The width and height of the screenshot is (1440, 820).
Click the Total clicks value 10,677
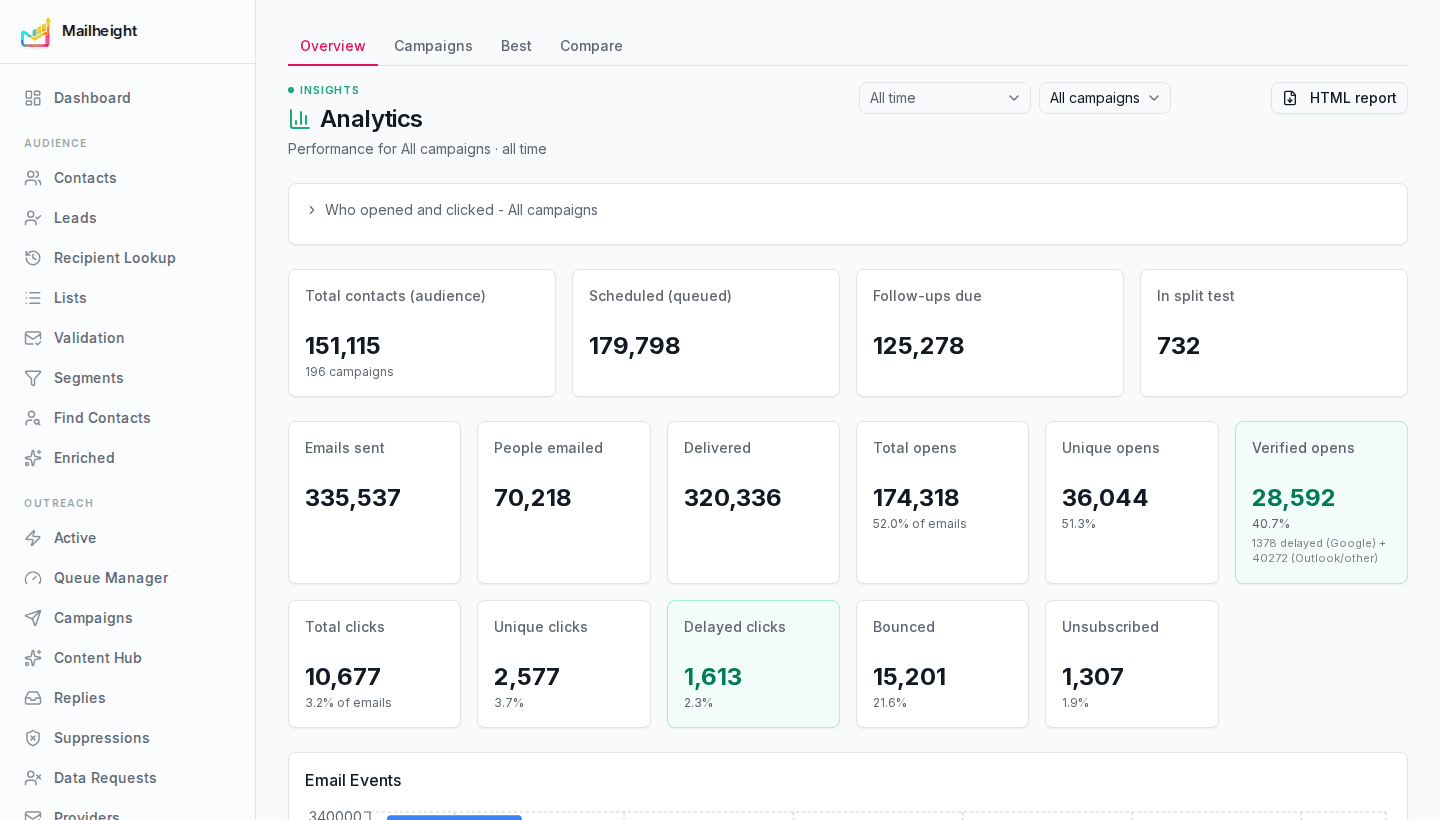343,677
